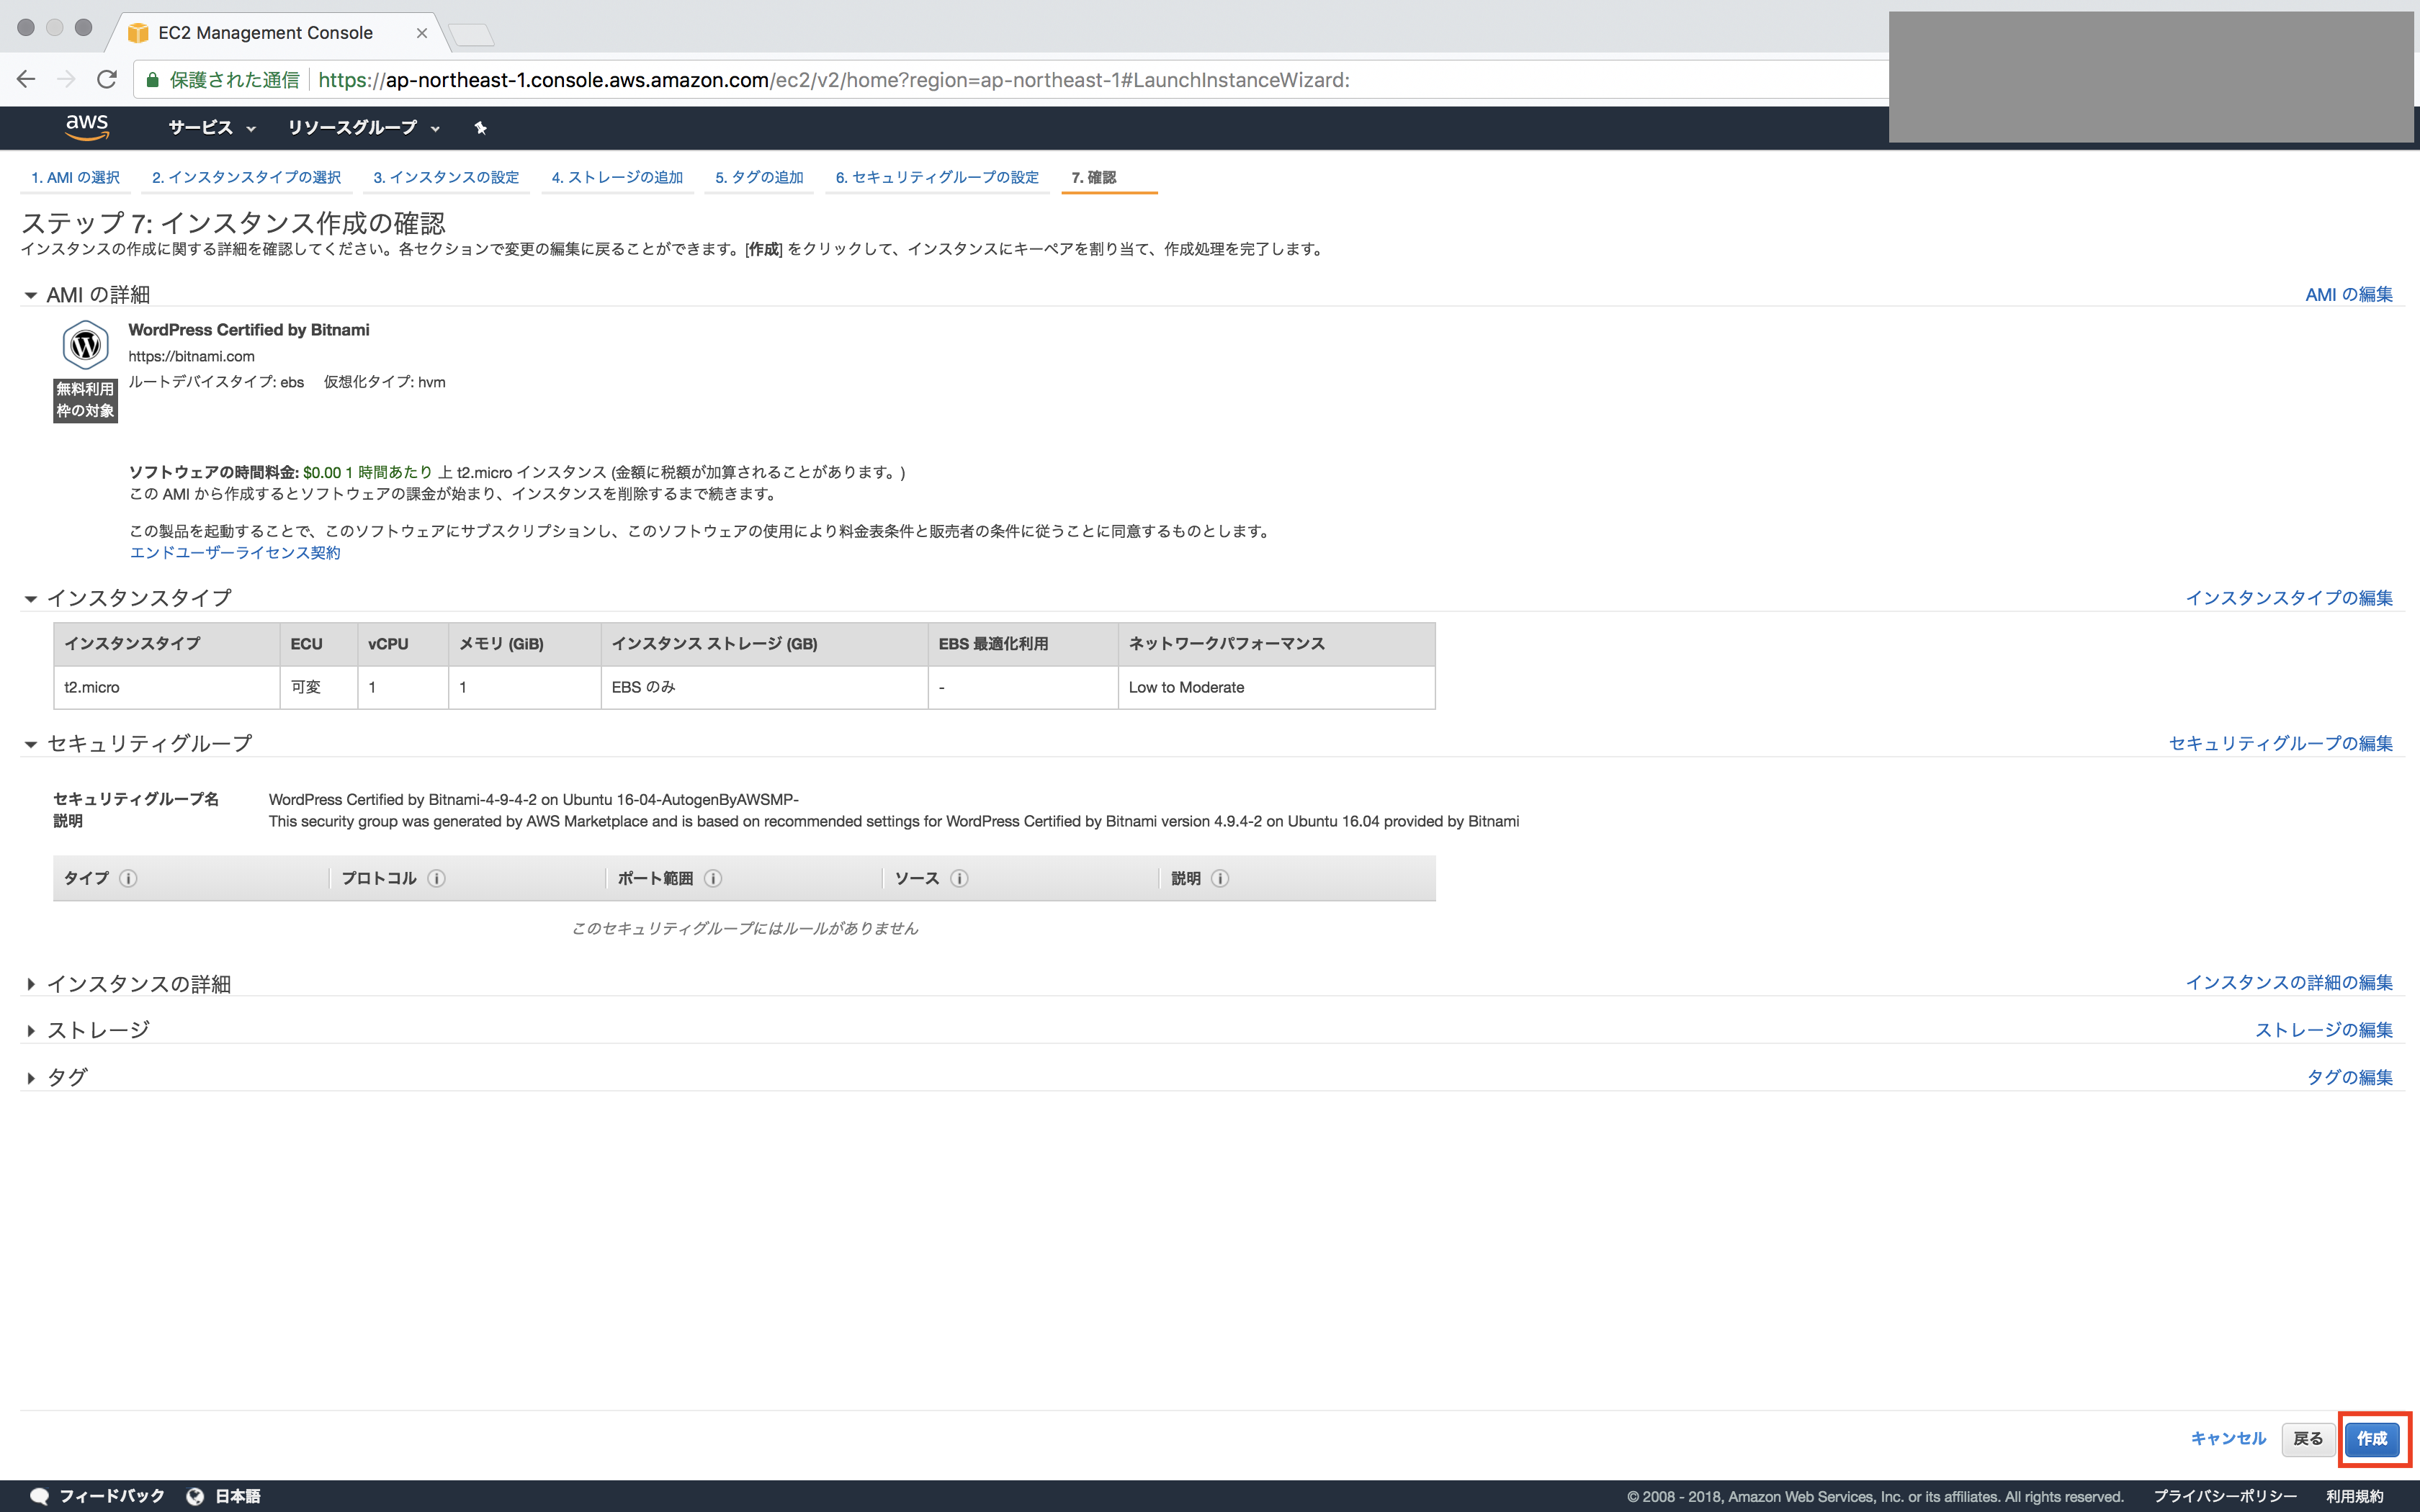Click インスタンスの詳細の編集 link

click(2289, 982)
